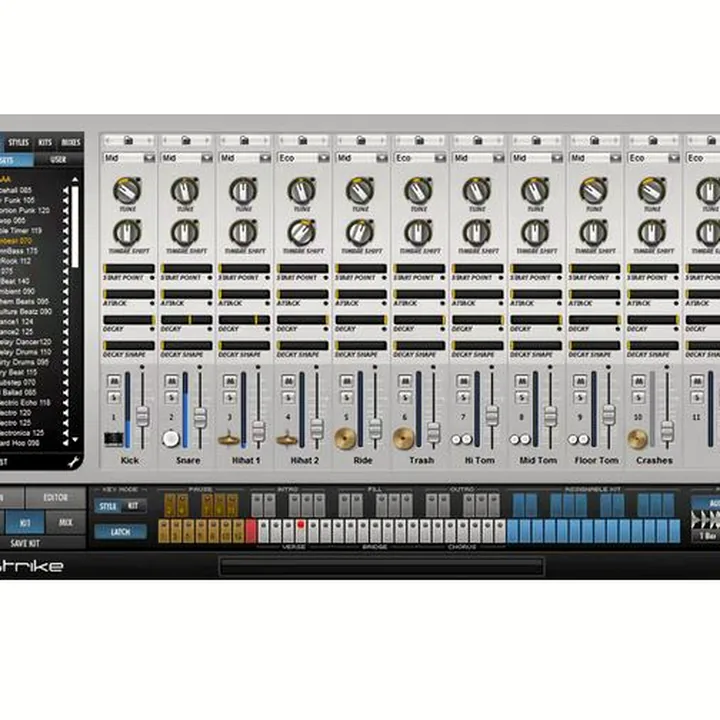Open the Eco quality dropdown on Crashes
720x720 pixels.
(653, 158)
